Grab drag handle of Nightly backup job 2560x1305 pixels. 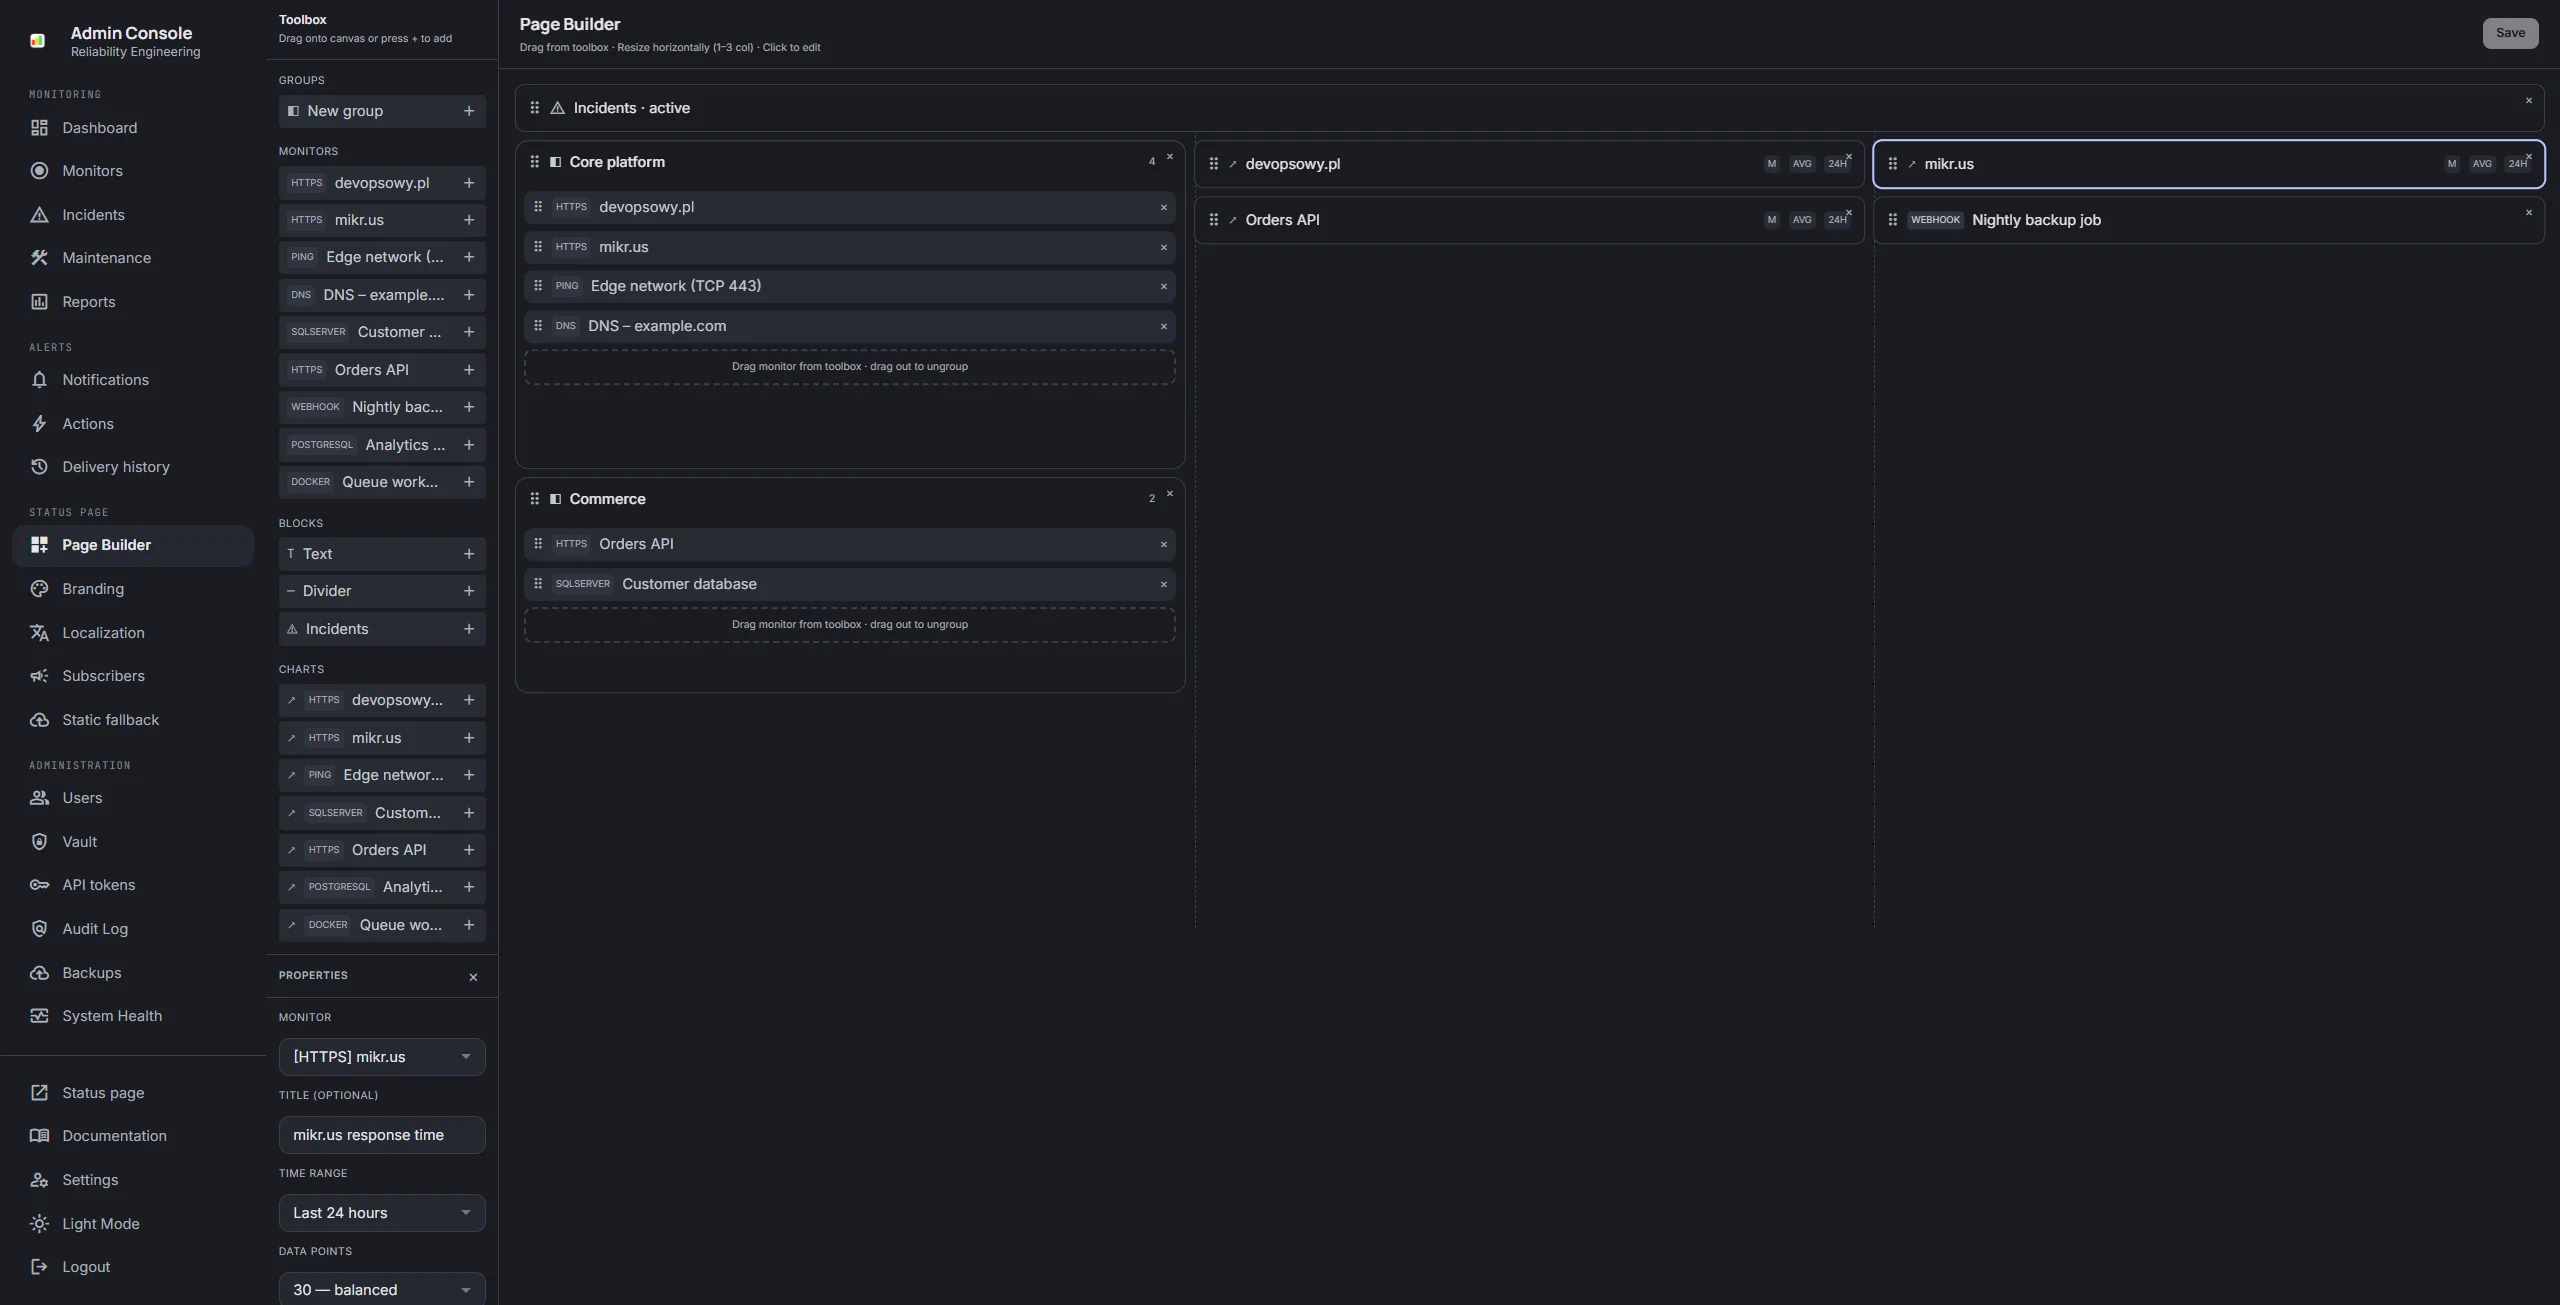pyautogui.click(x=1892, y=220)
